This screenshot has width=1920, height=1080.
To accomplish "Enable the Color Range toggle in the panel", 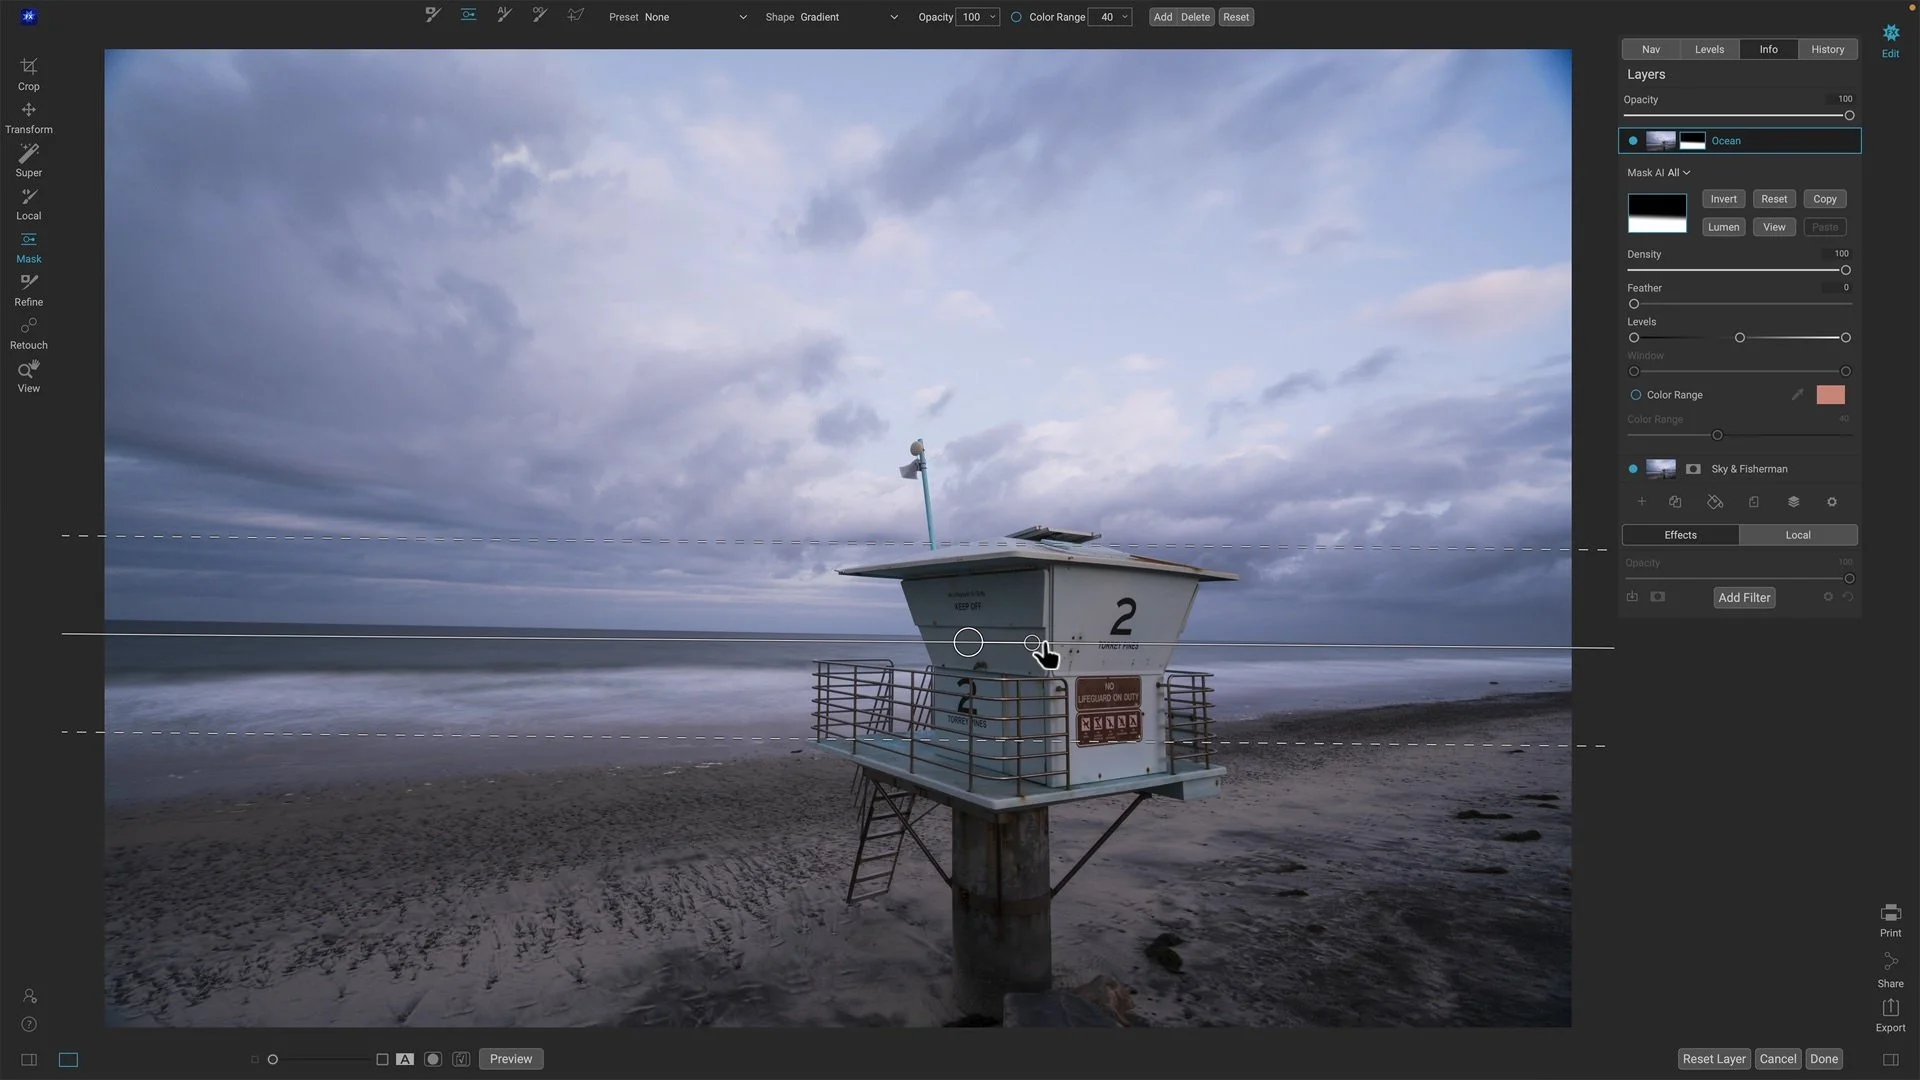I will pyautogui.click(x=1635, y=394).
